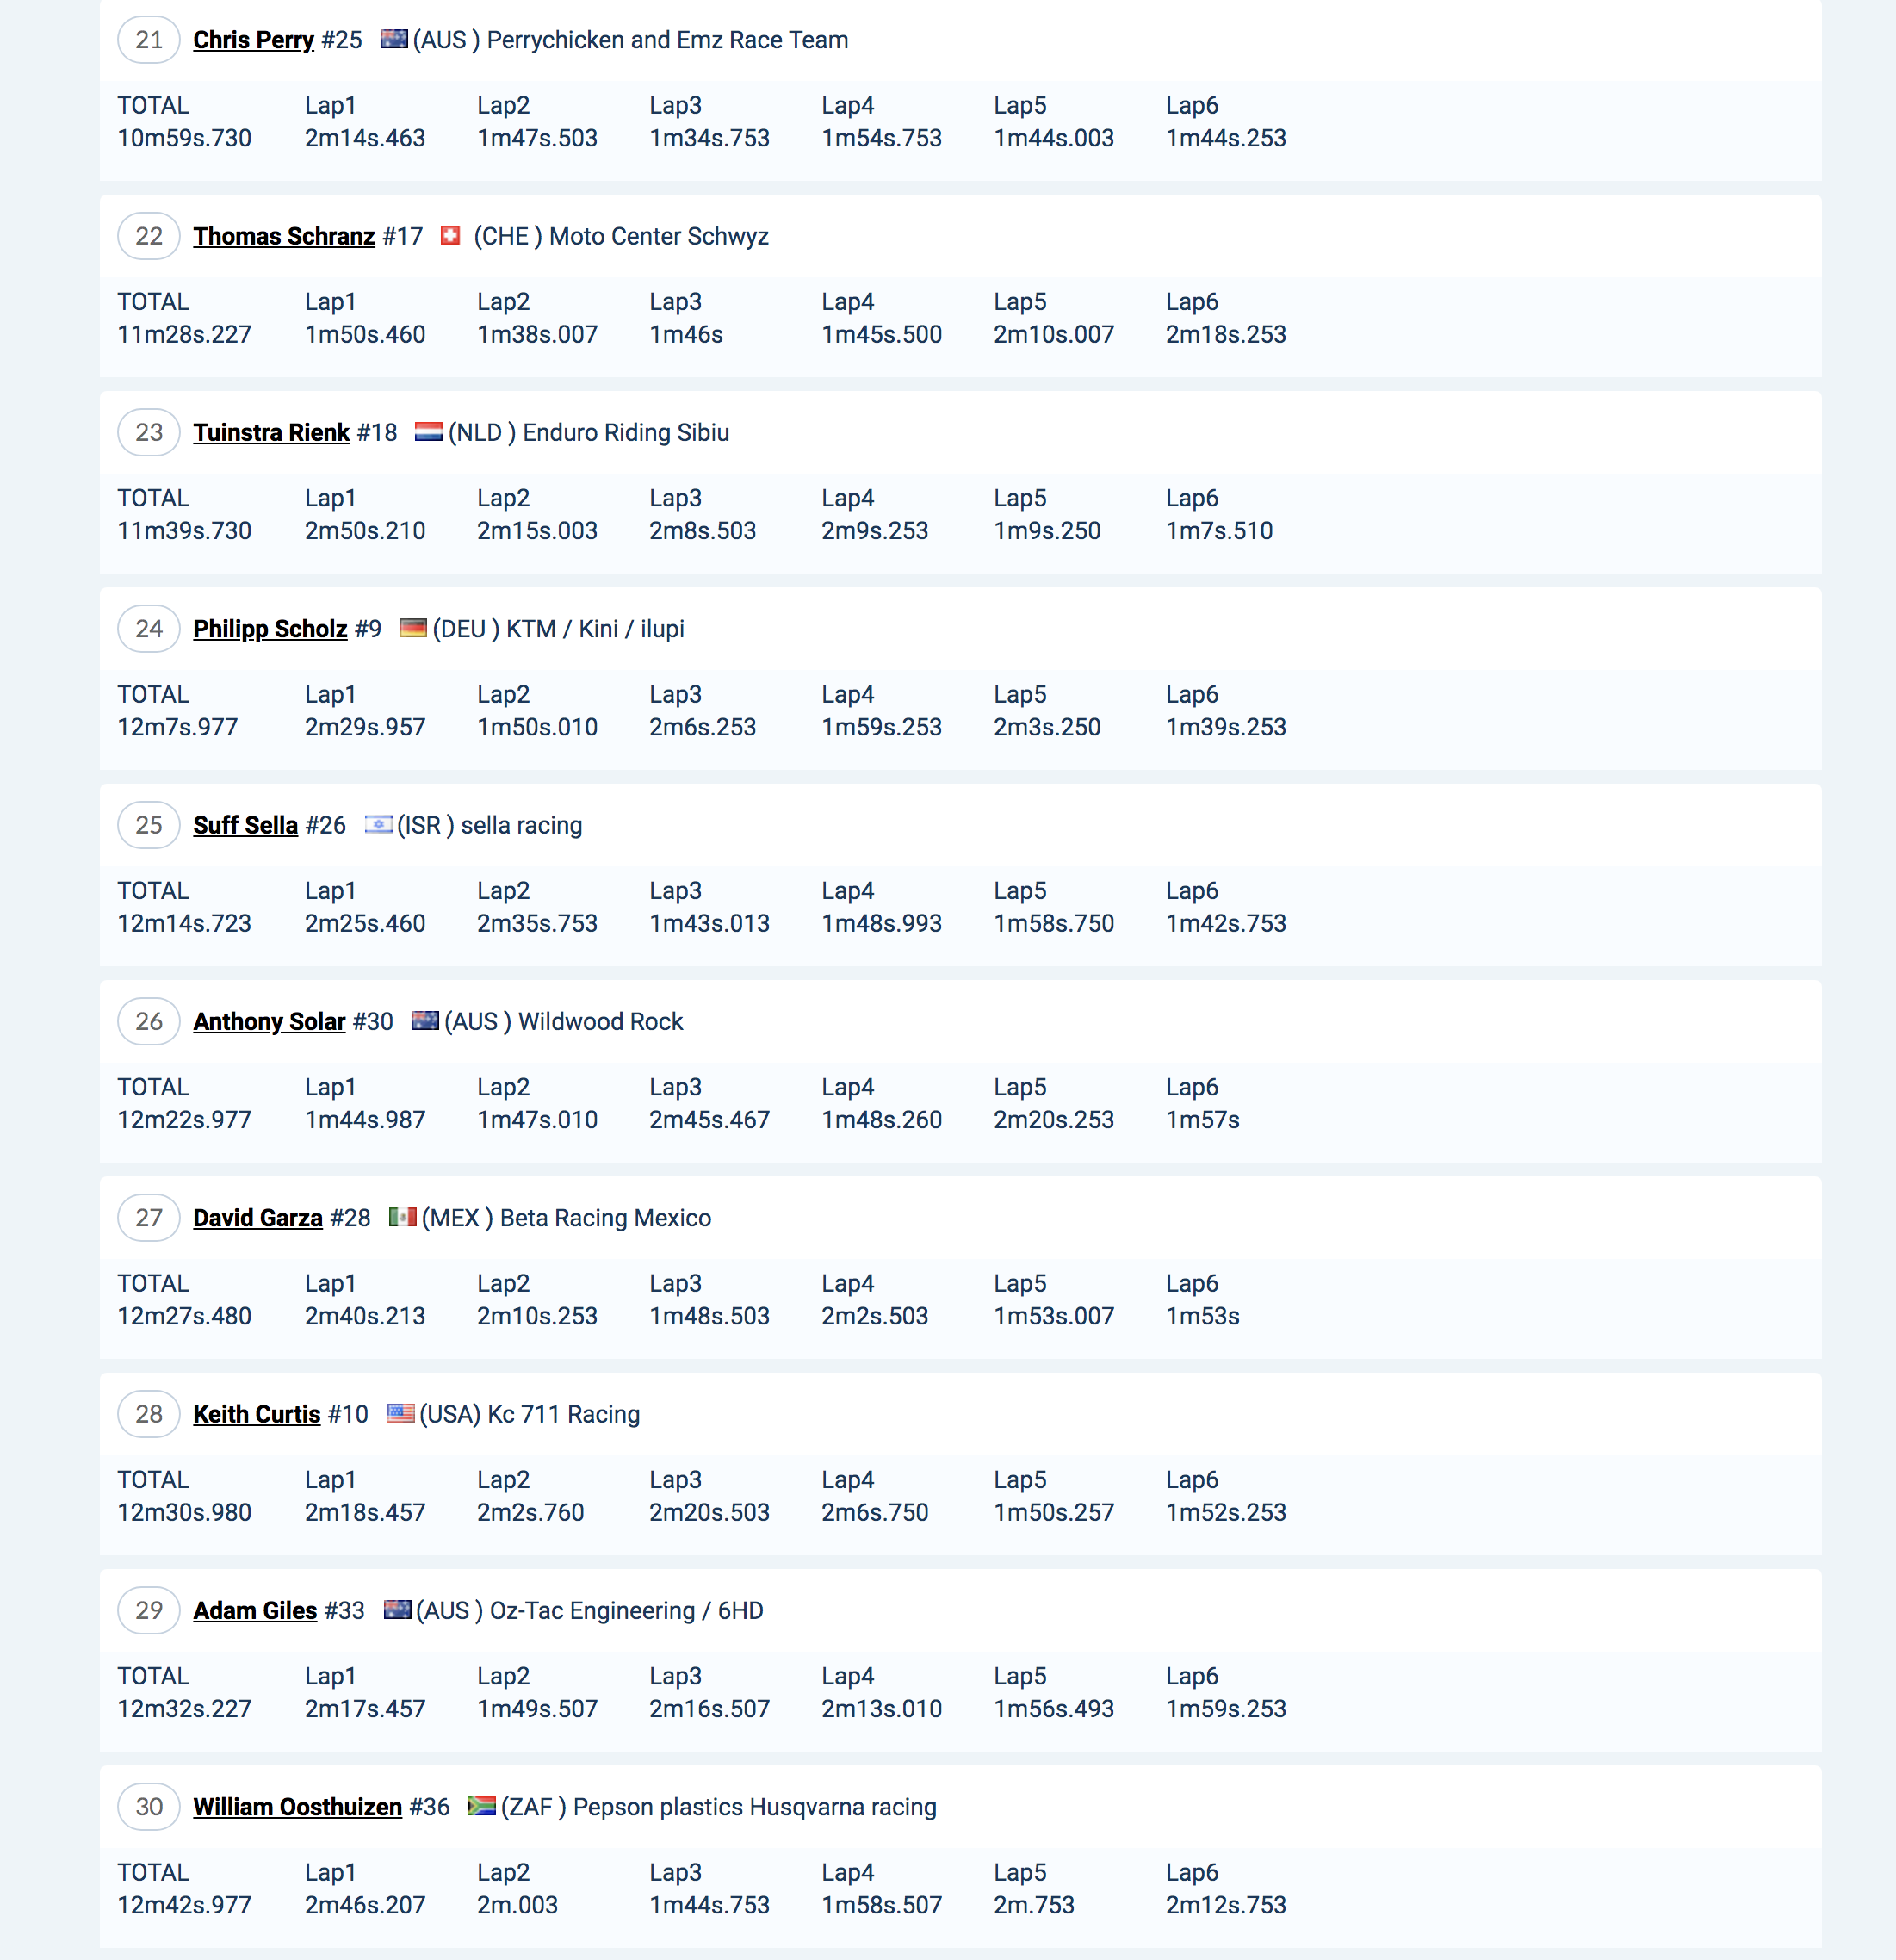Click the Israeli flag next to Suff Sella
1896x1960 pixels.
click(x=378, y=824)
